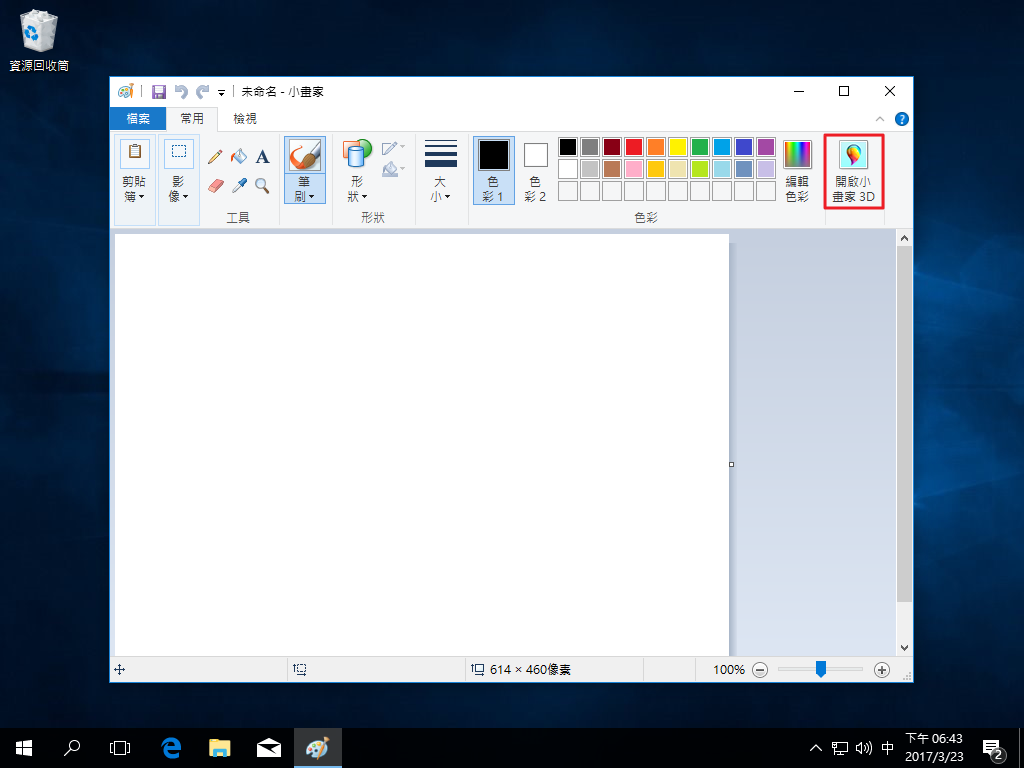1024x768 pixels.
Task: Open the Edit colors dialog
Action: (797, 170)
